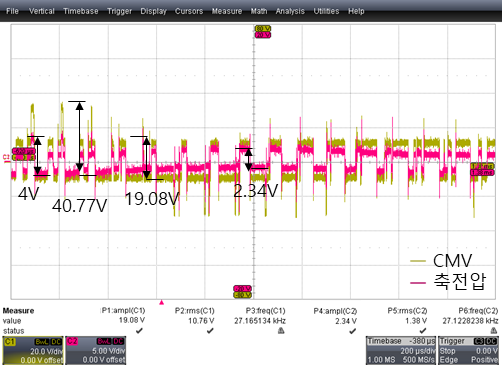
Task: Open the Trigger descriptor box
Action: 468,350
